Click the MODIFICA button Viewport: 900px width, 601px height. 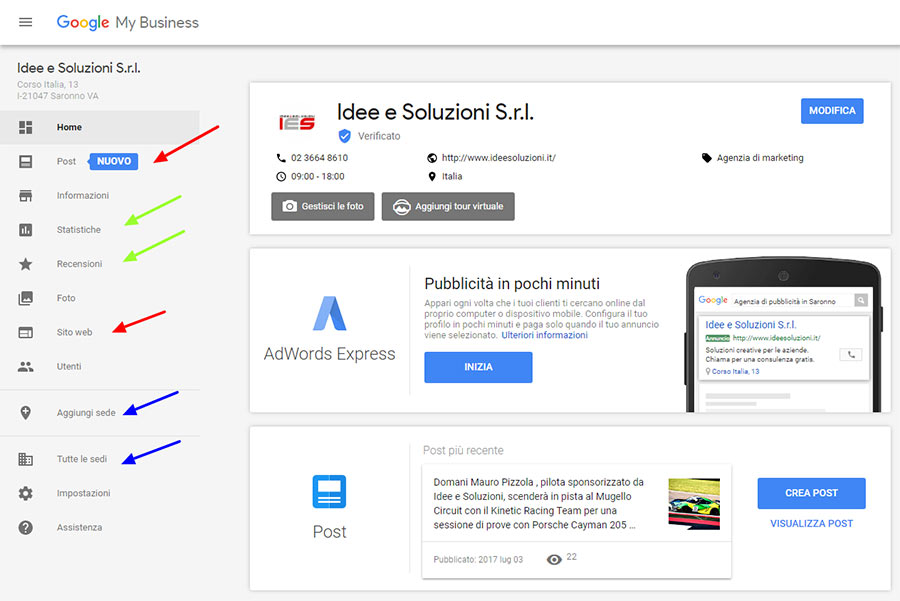(832, 111)
